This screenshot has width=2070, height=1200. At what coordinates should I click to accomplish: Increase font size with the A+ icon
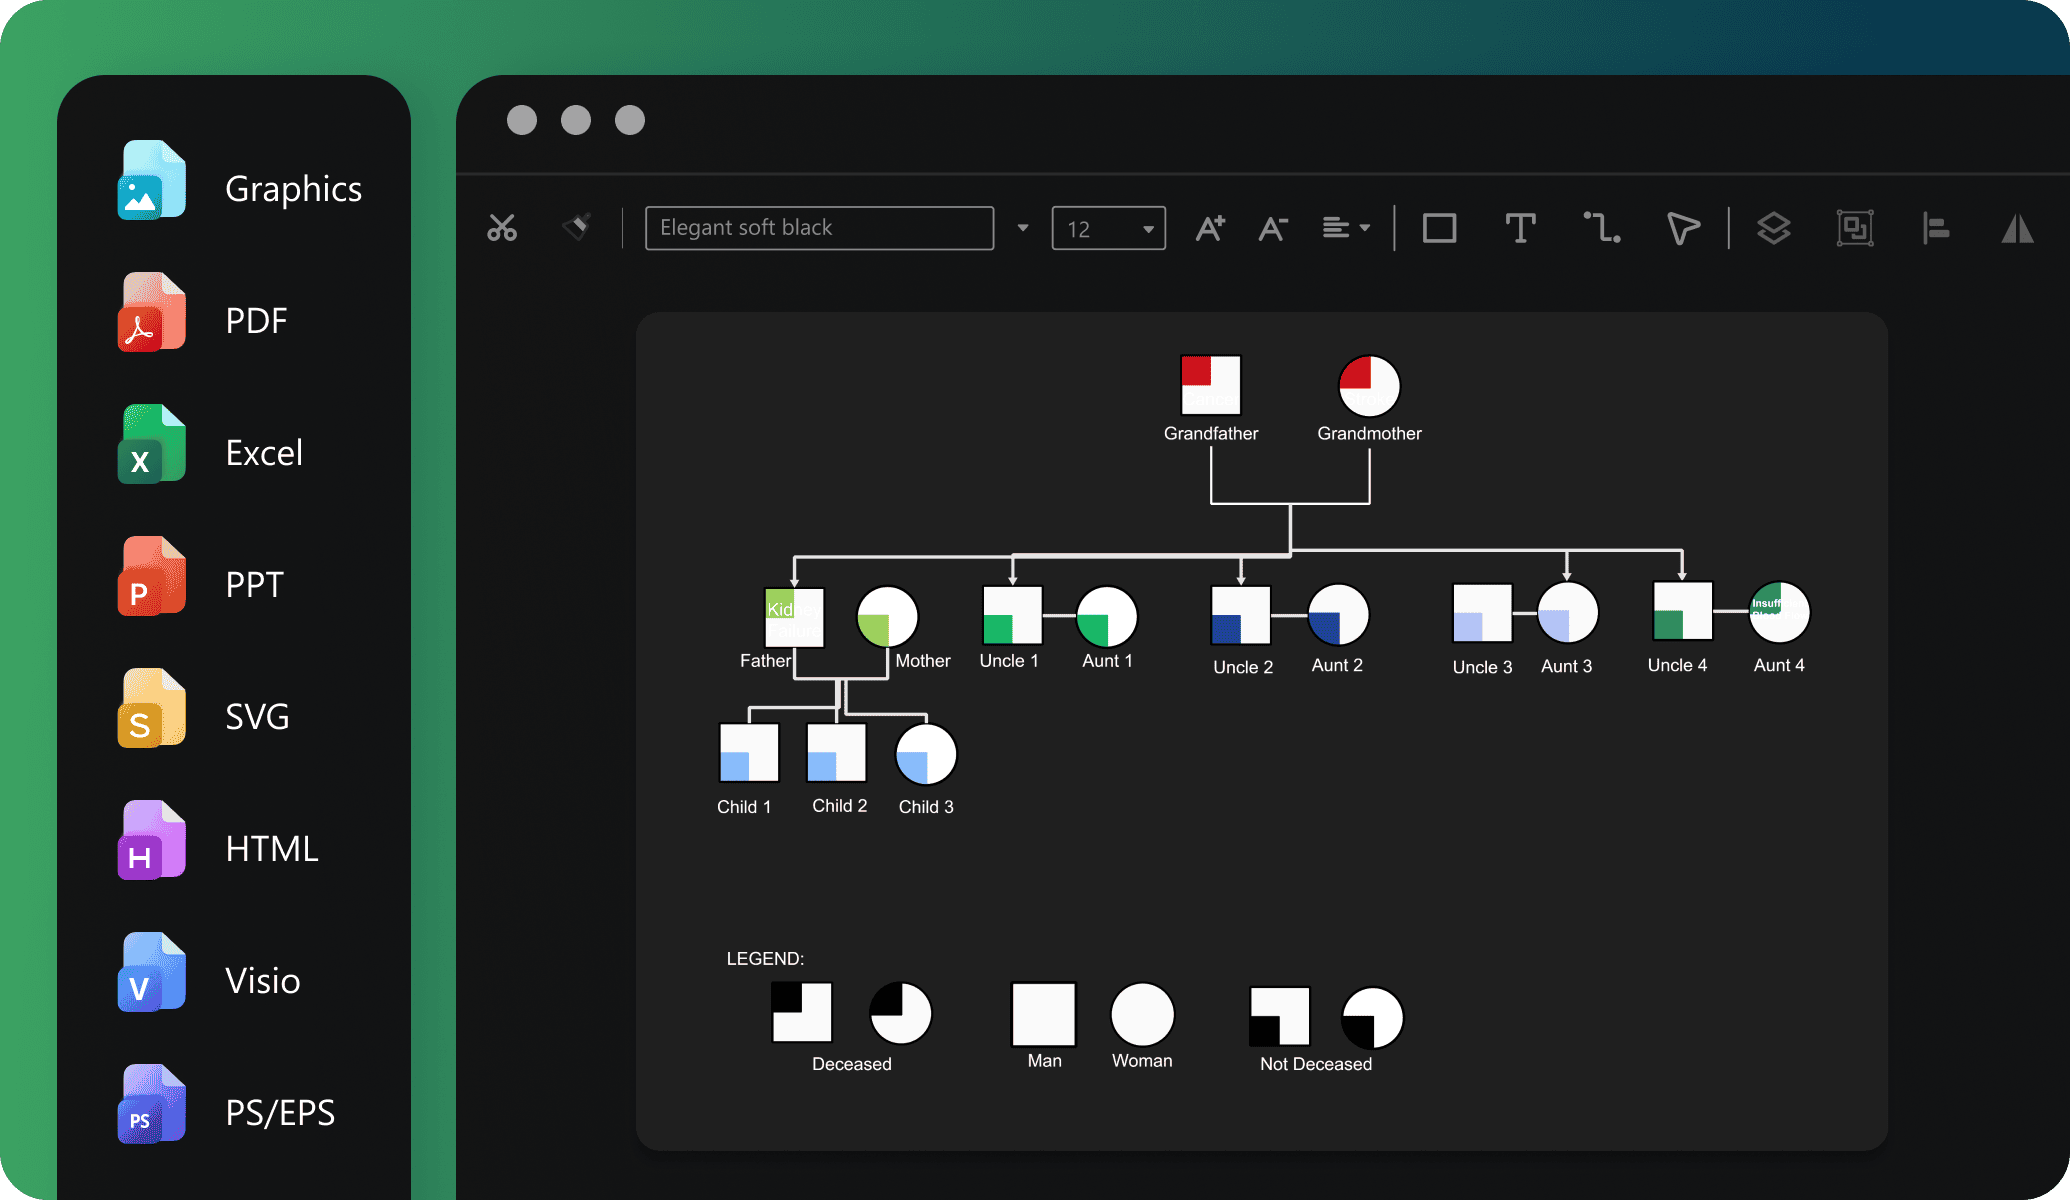(1211, 228)
